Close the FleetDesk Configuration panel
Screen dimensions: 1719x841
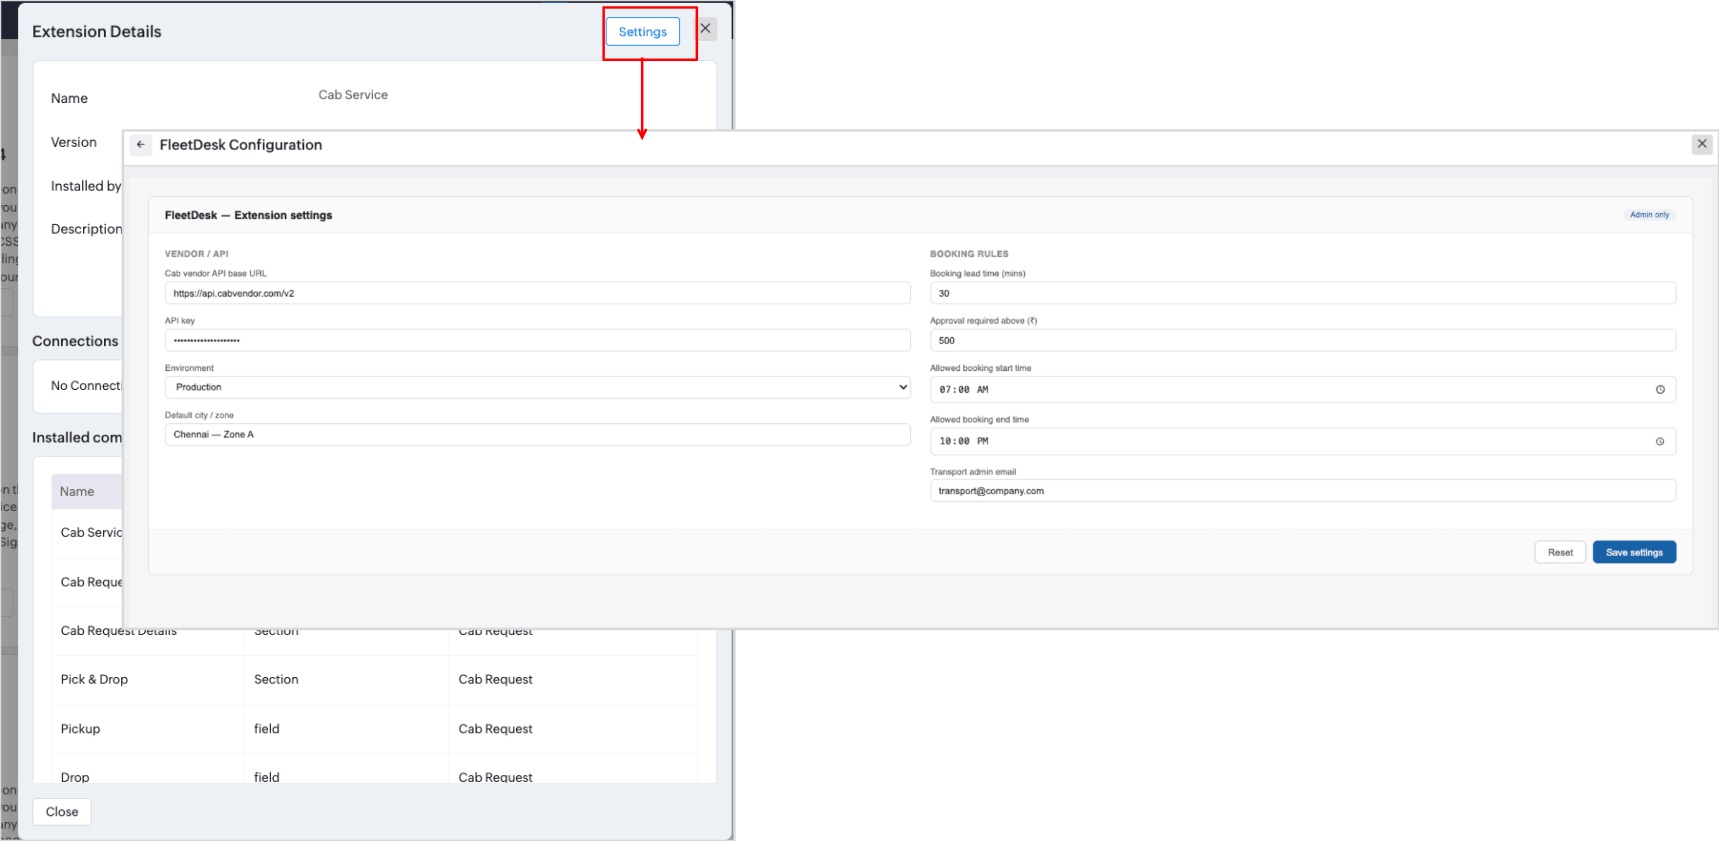[1702, 144]
